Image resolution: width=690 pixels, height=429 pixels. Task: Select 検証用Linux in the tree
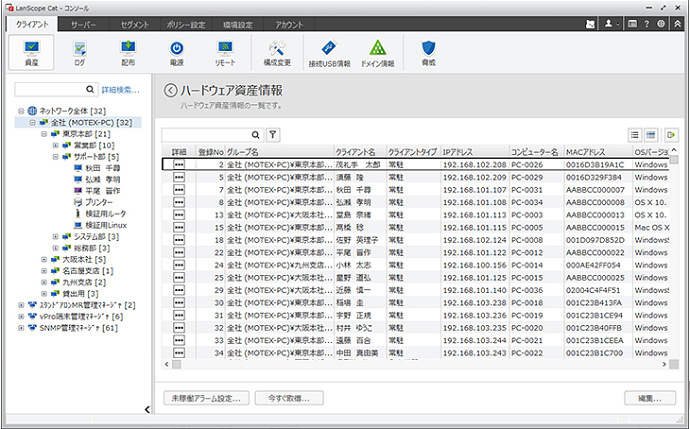(106, 225)
